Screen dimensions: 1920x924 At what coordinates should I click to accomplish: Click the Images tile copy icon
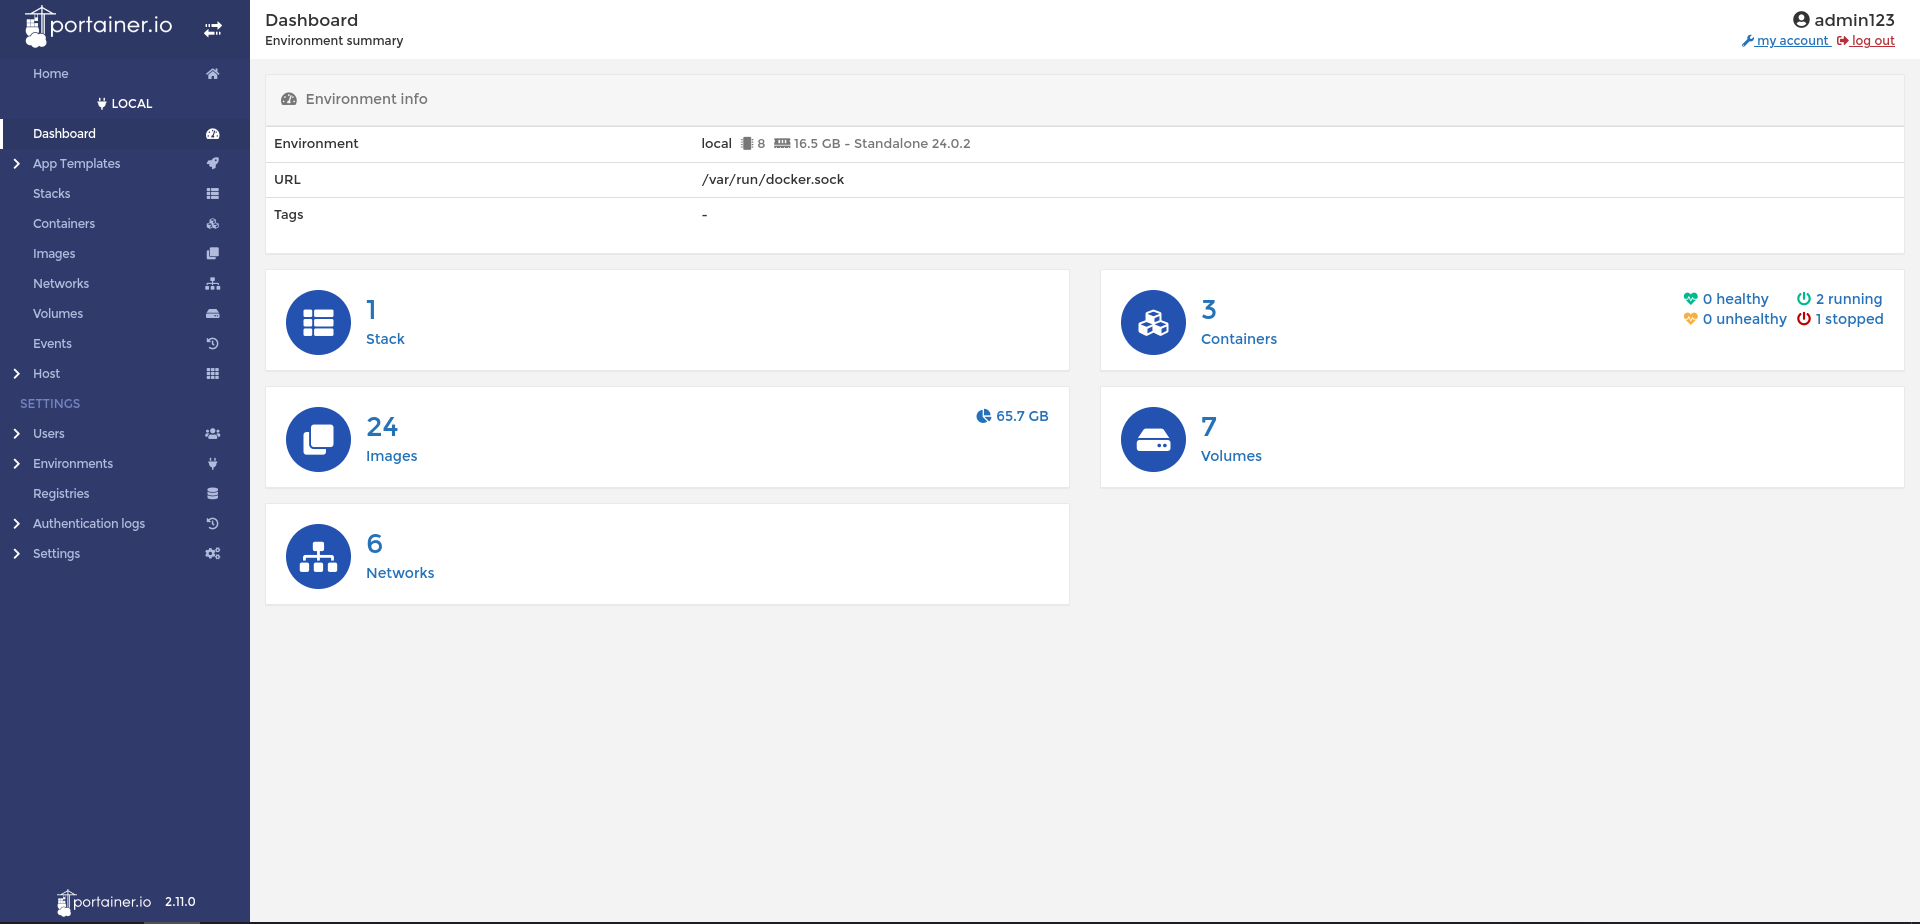(x=318, y=439)
